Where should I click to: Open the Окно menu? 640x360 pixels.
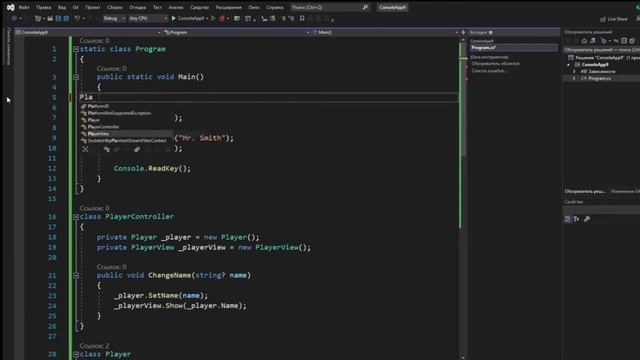point(254,7)
